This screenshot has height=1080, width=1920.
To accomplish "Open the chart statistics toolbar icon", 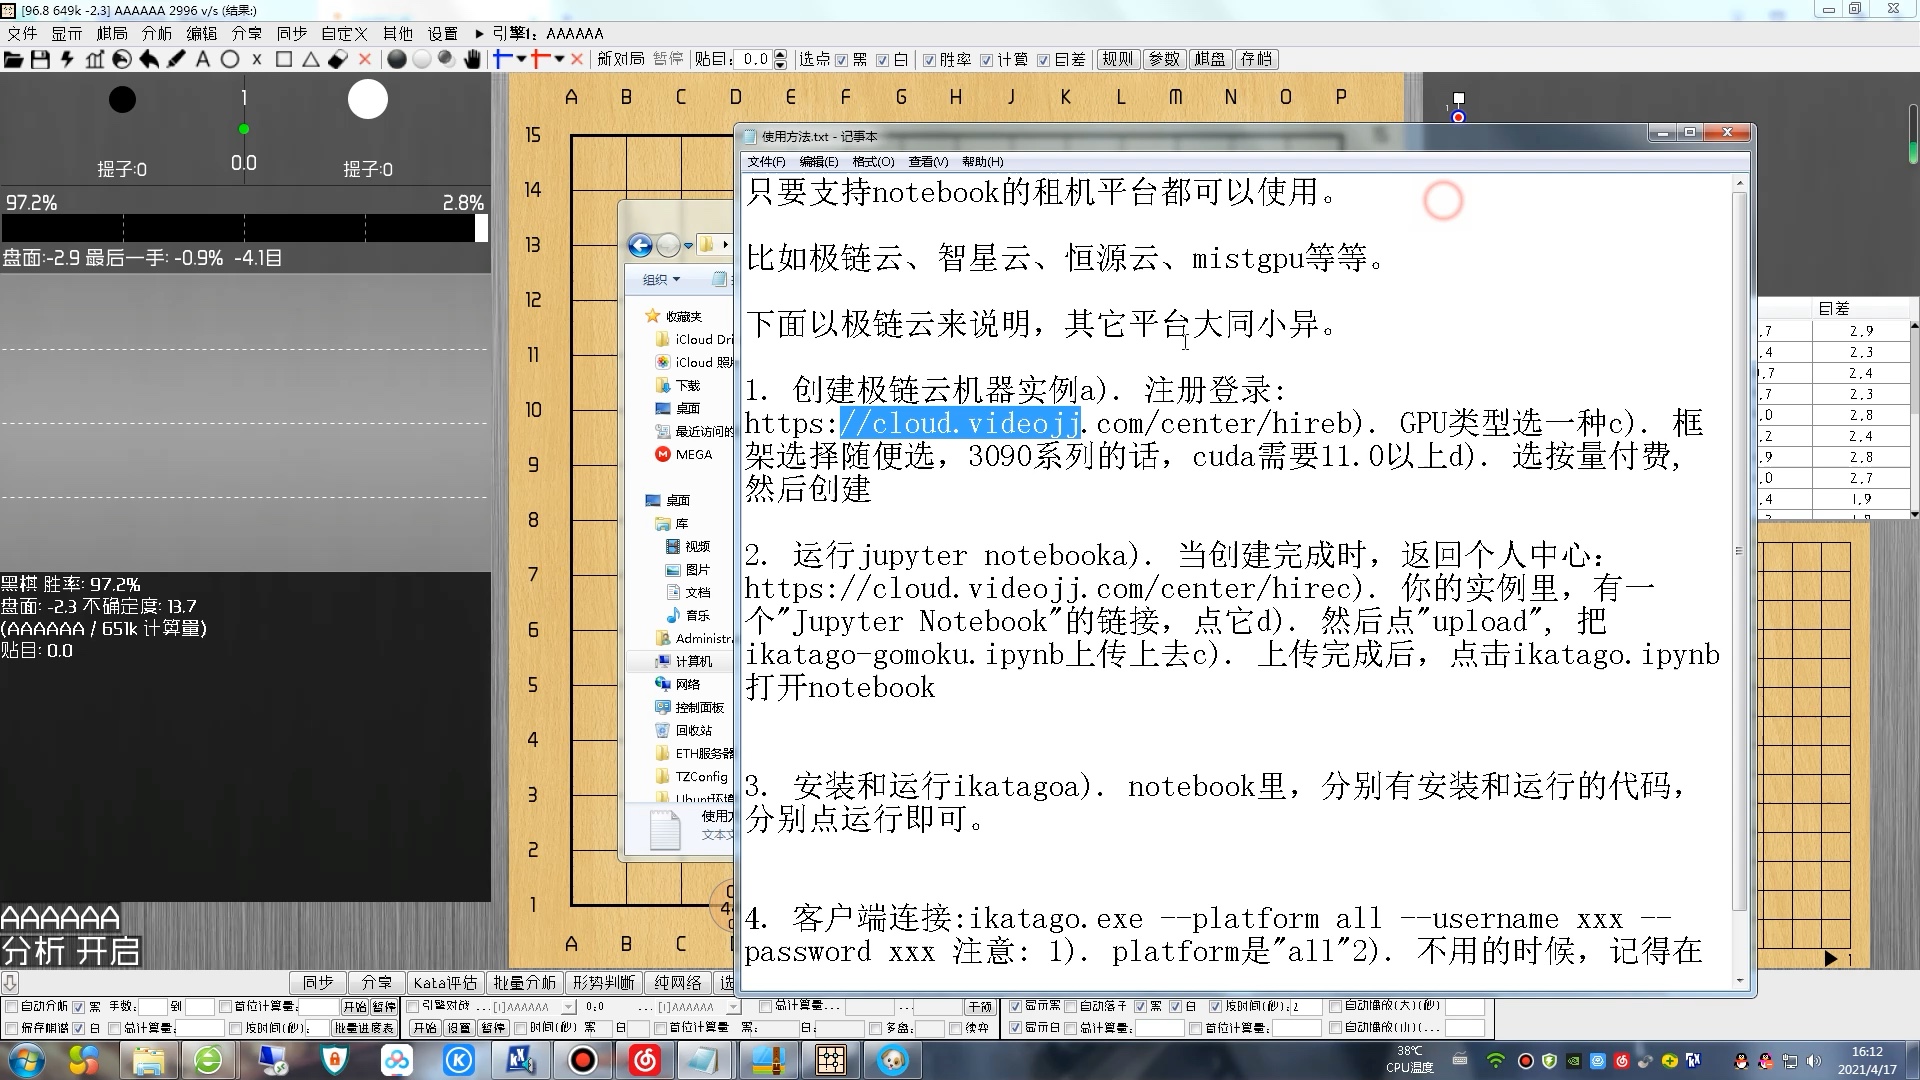I will 94,60.
